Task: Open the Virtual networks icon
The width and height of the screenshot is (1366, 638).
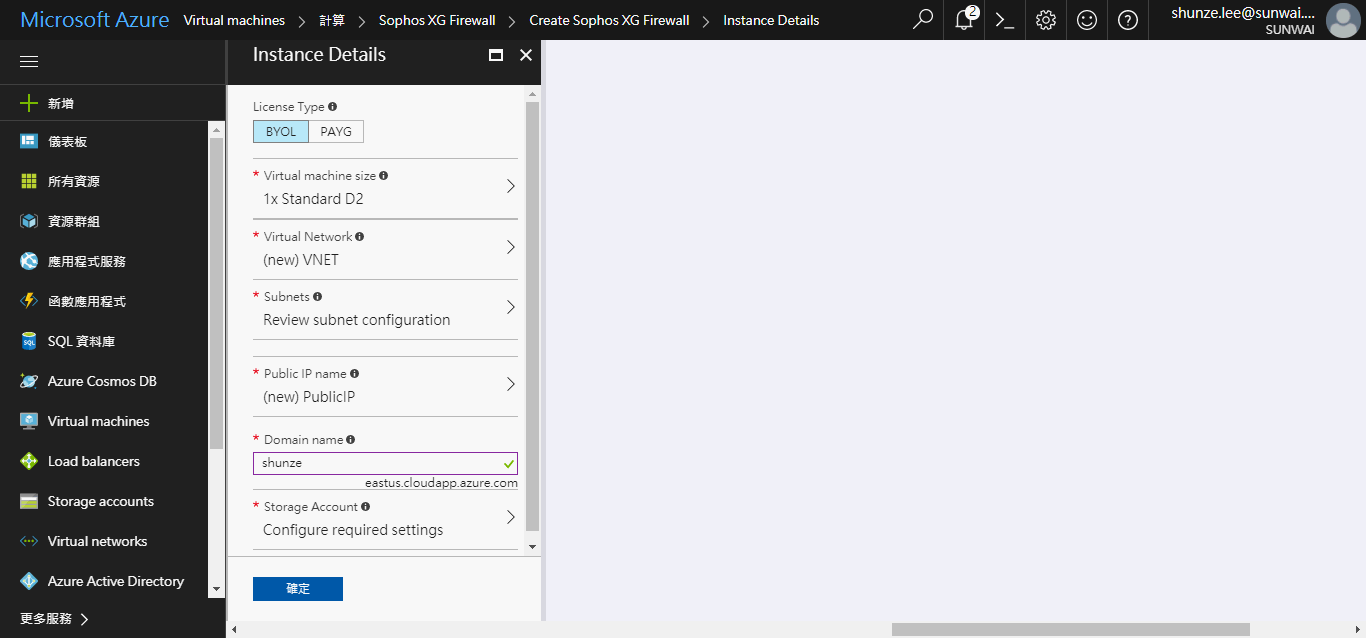Action: [x=29, y=541]
